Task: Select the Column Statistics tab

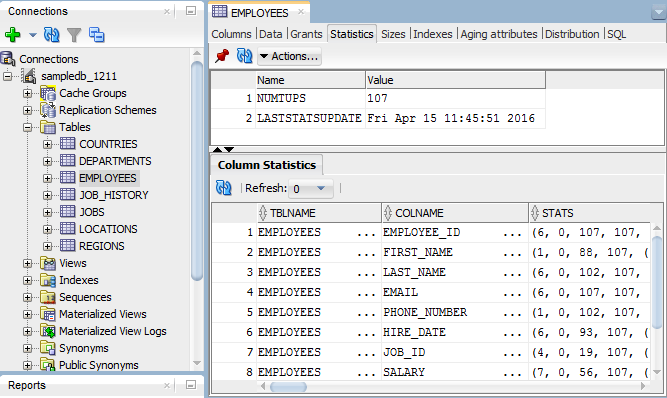Action: tap(267, 165)
